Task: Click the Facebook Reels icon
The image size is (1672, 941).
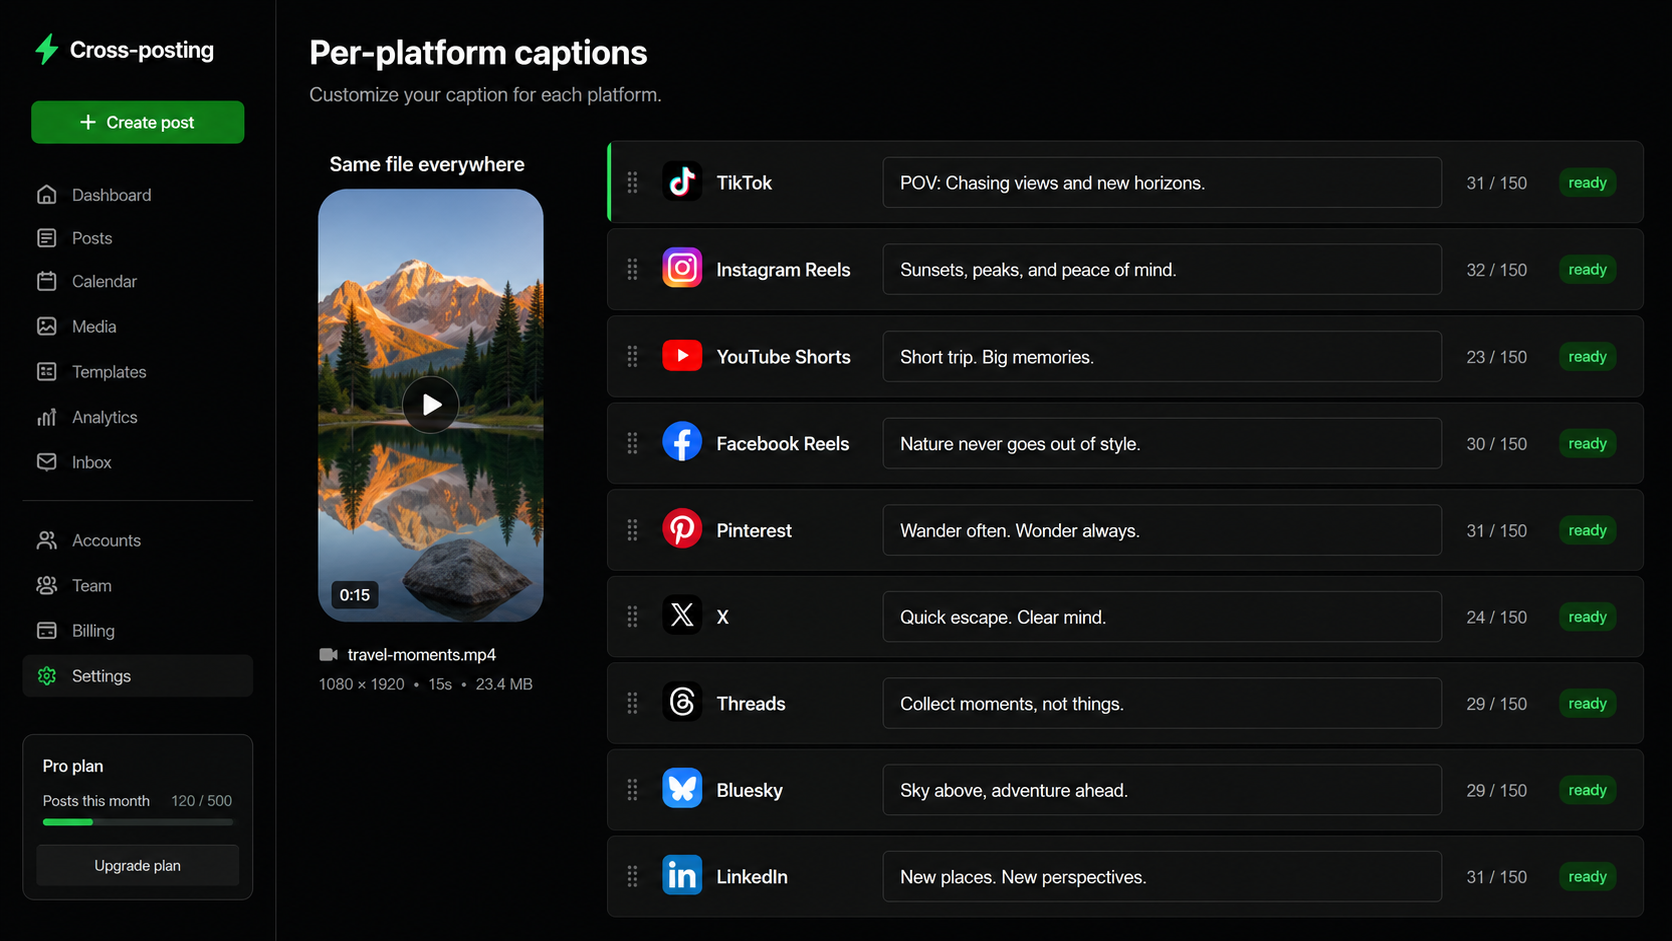Action: (682, 442)
